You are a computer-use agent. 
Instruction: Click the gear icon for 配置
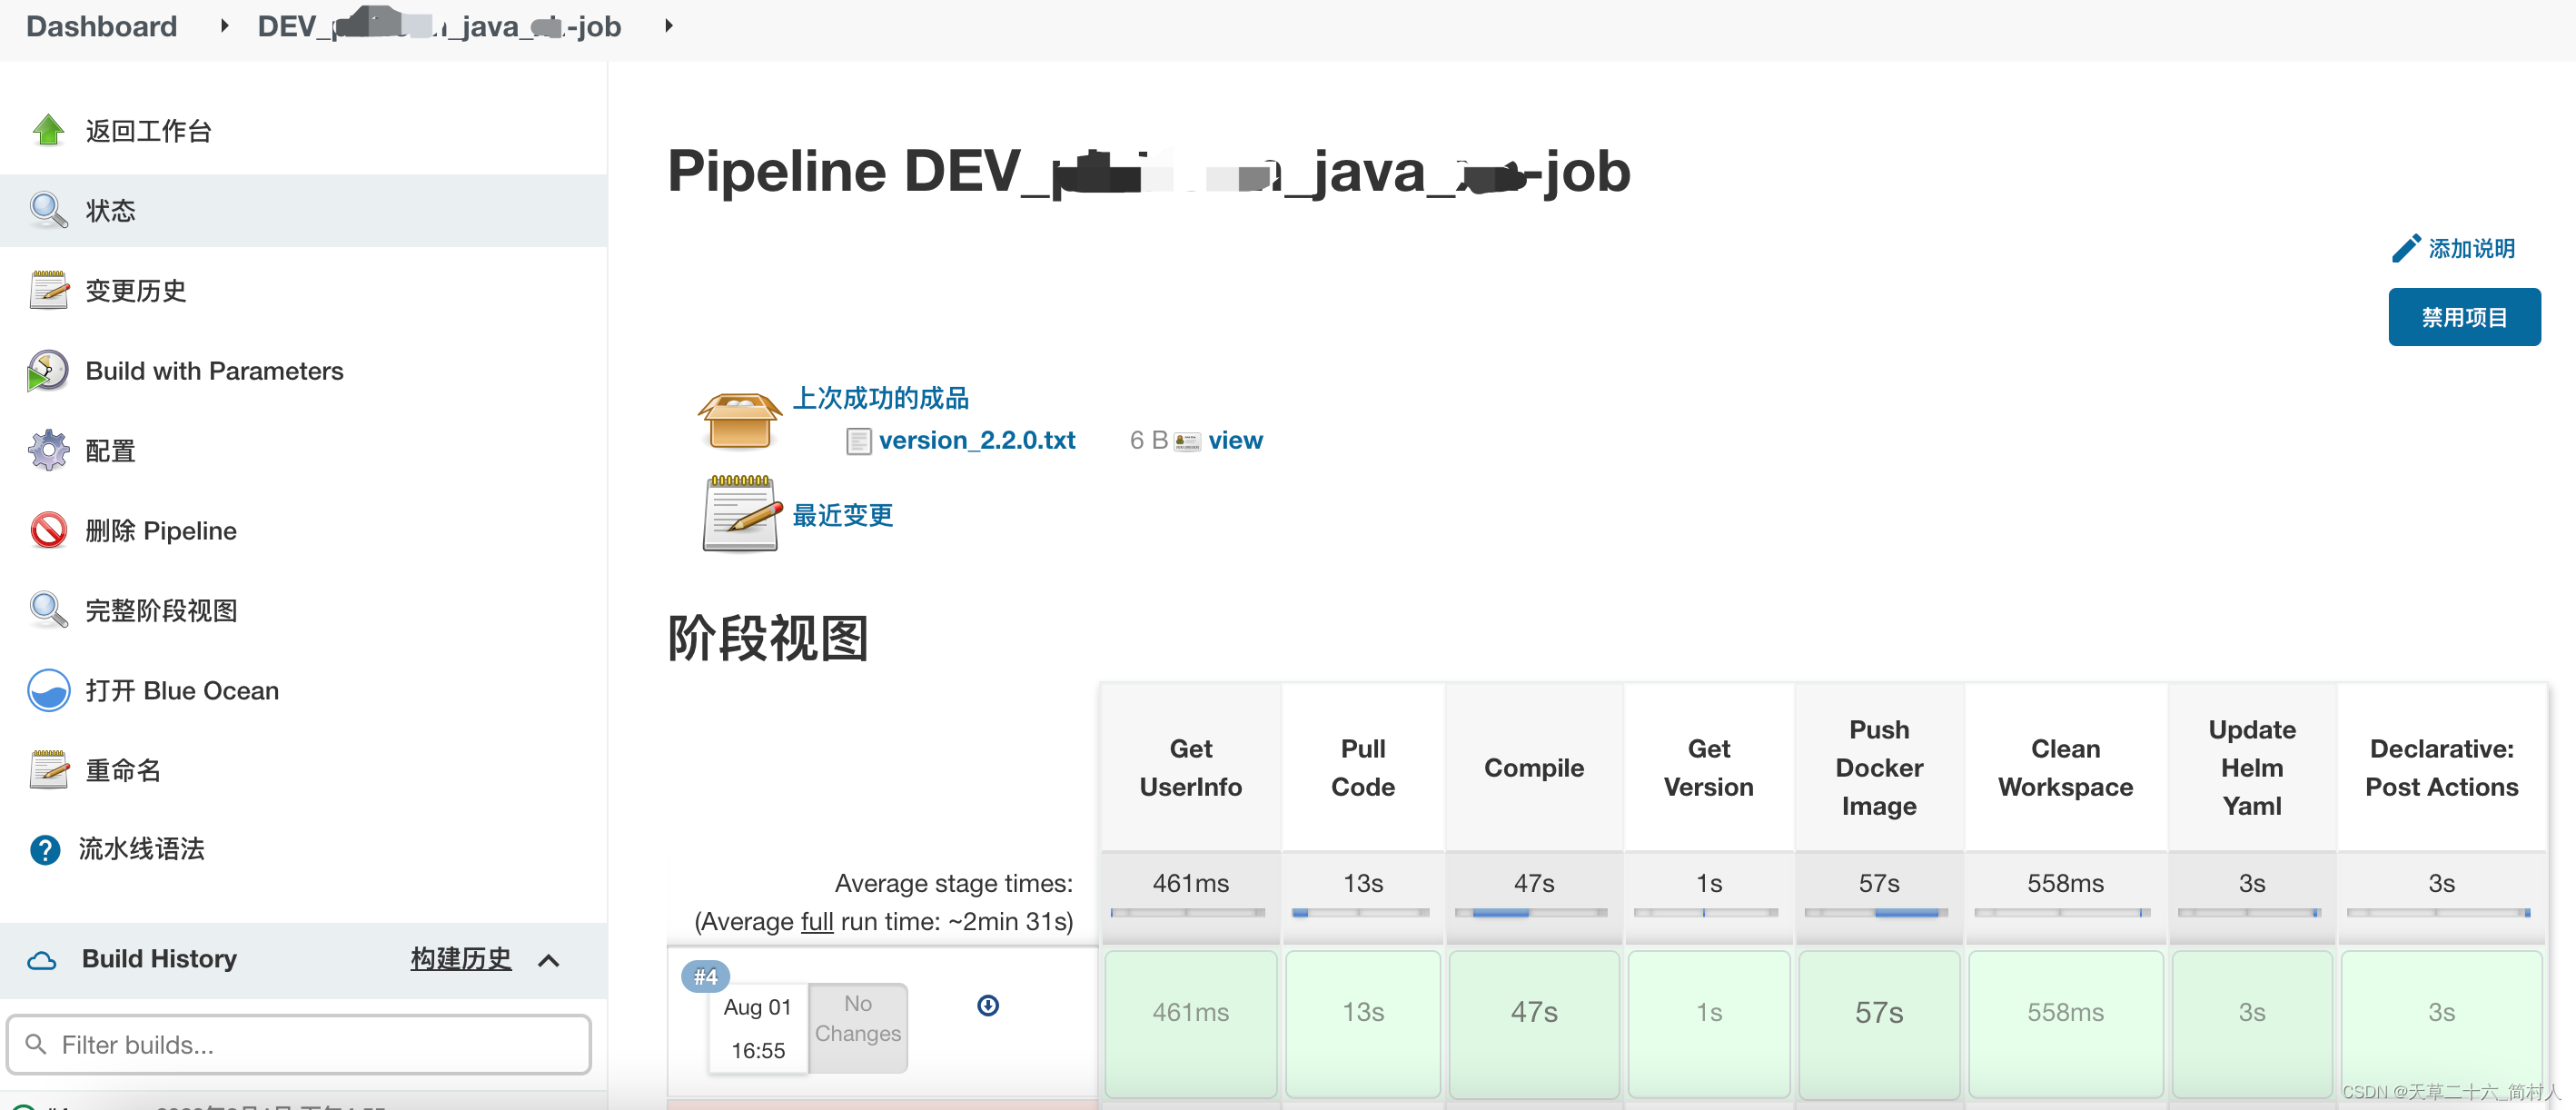(48, 451)
